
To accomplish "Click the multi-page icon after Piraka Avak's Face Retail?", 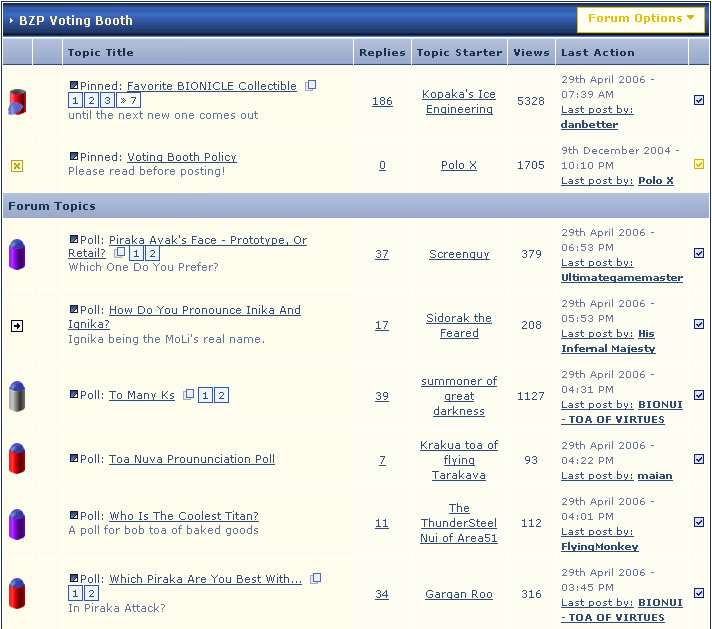I will coord(119,253).
